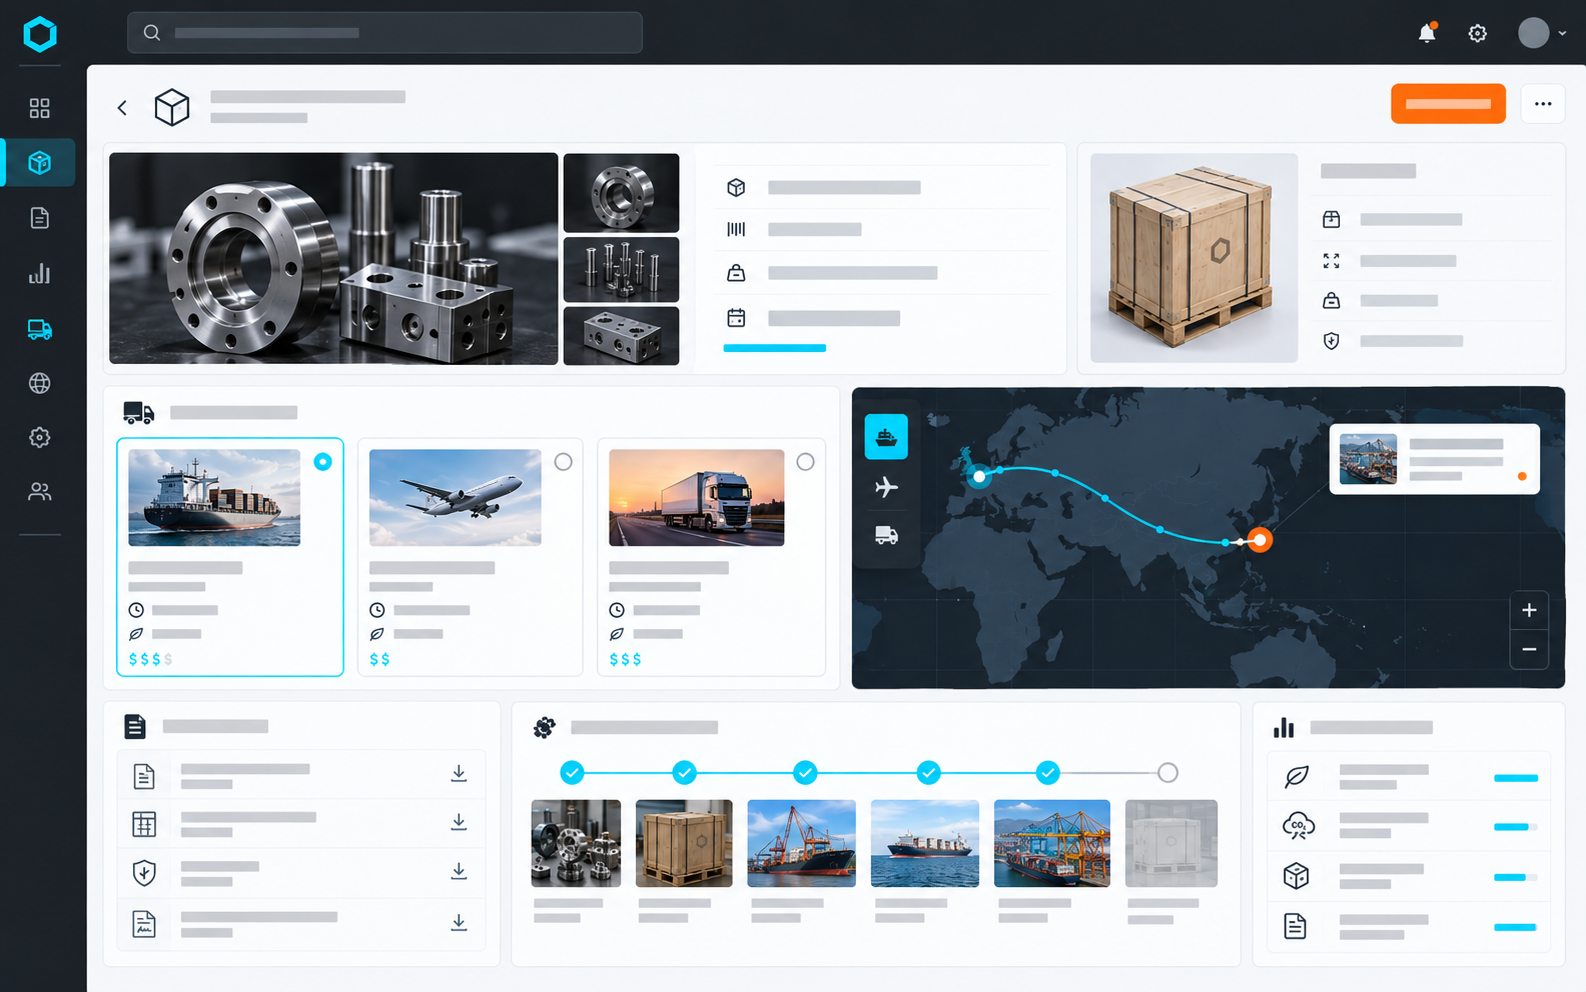Zoom in on the map with plus

tap(1529, 610)
